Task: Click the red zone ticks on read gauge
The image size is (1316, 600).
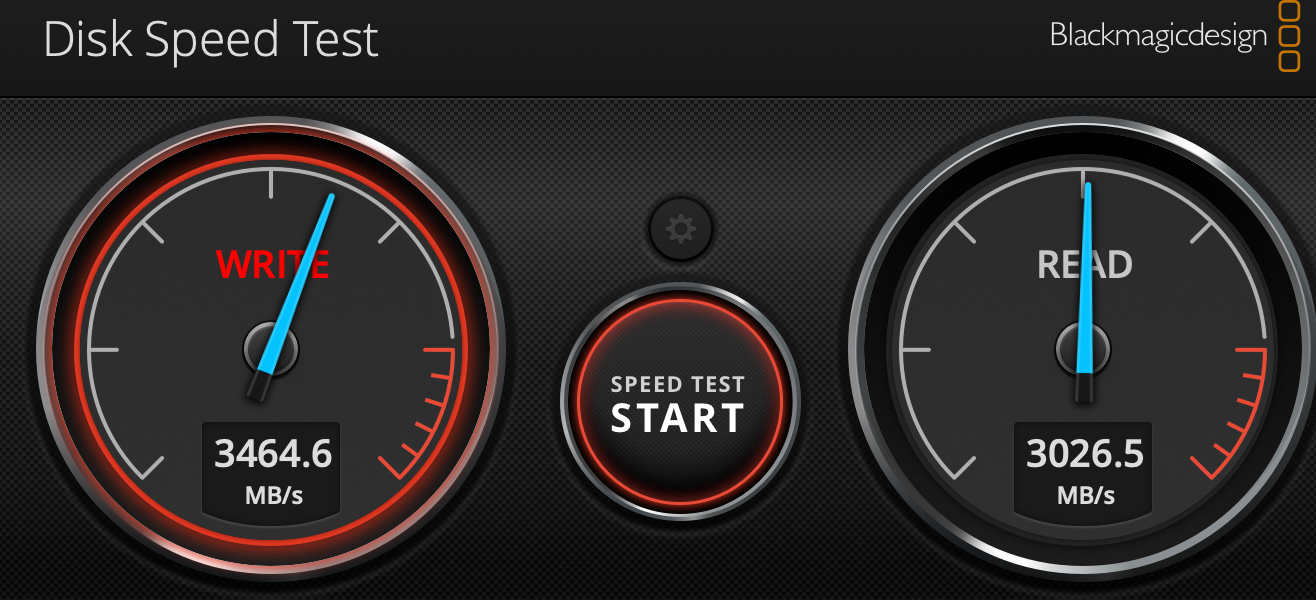Action: click(x=1237, y=410)
